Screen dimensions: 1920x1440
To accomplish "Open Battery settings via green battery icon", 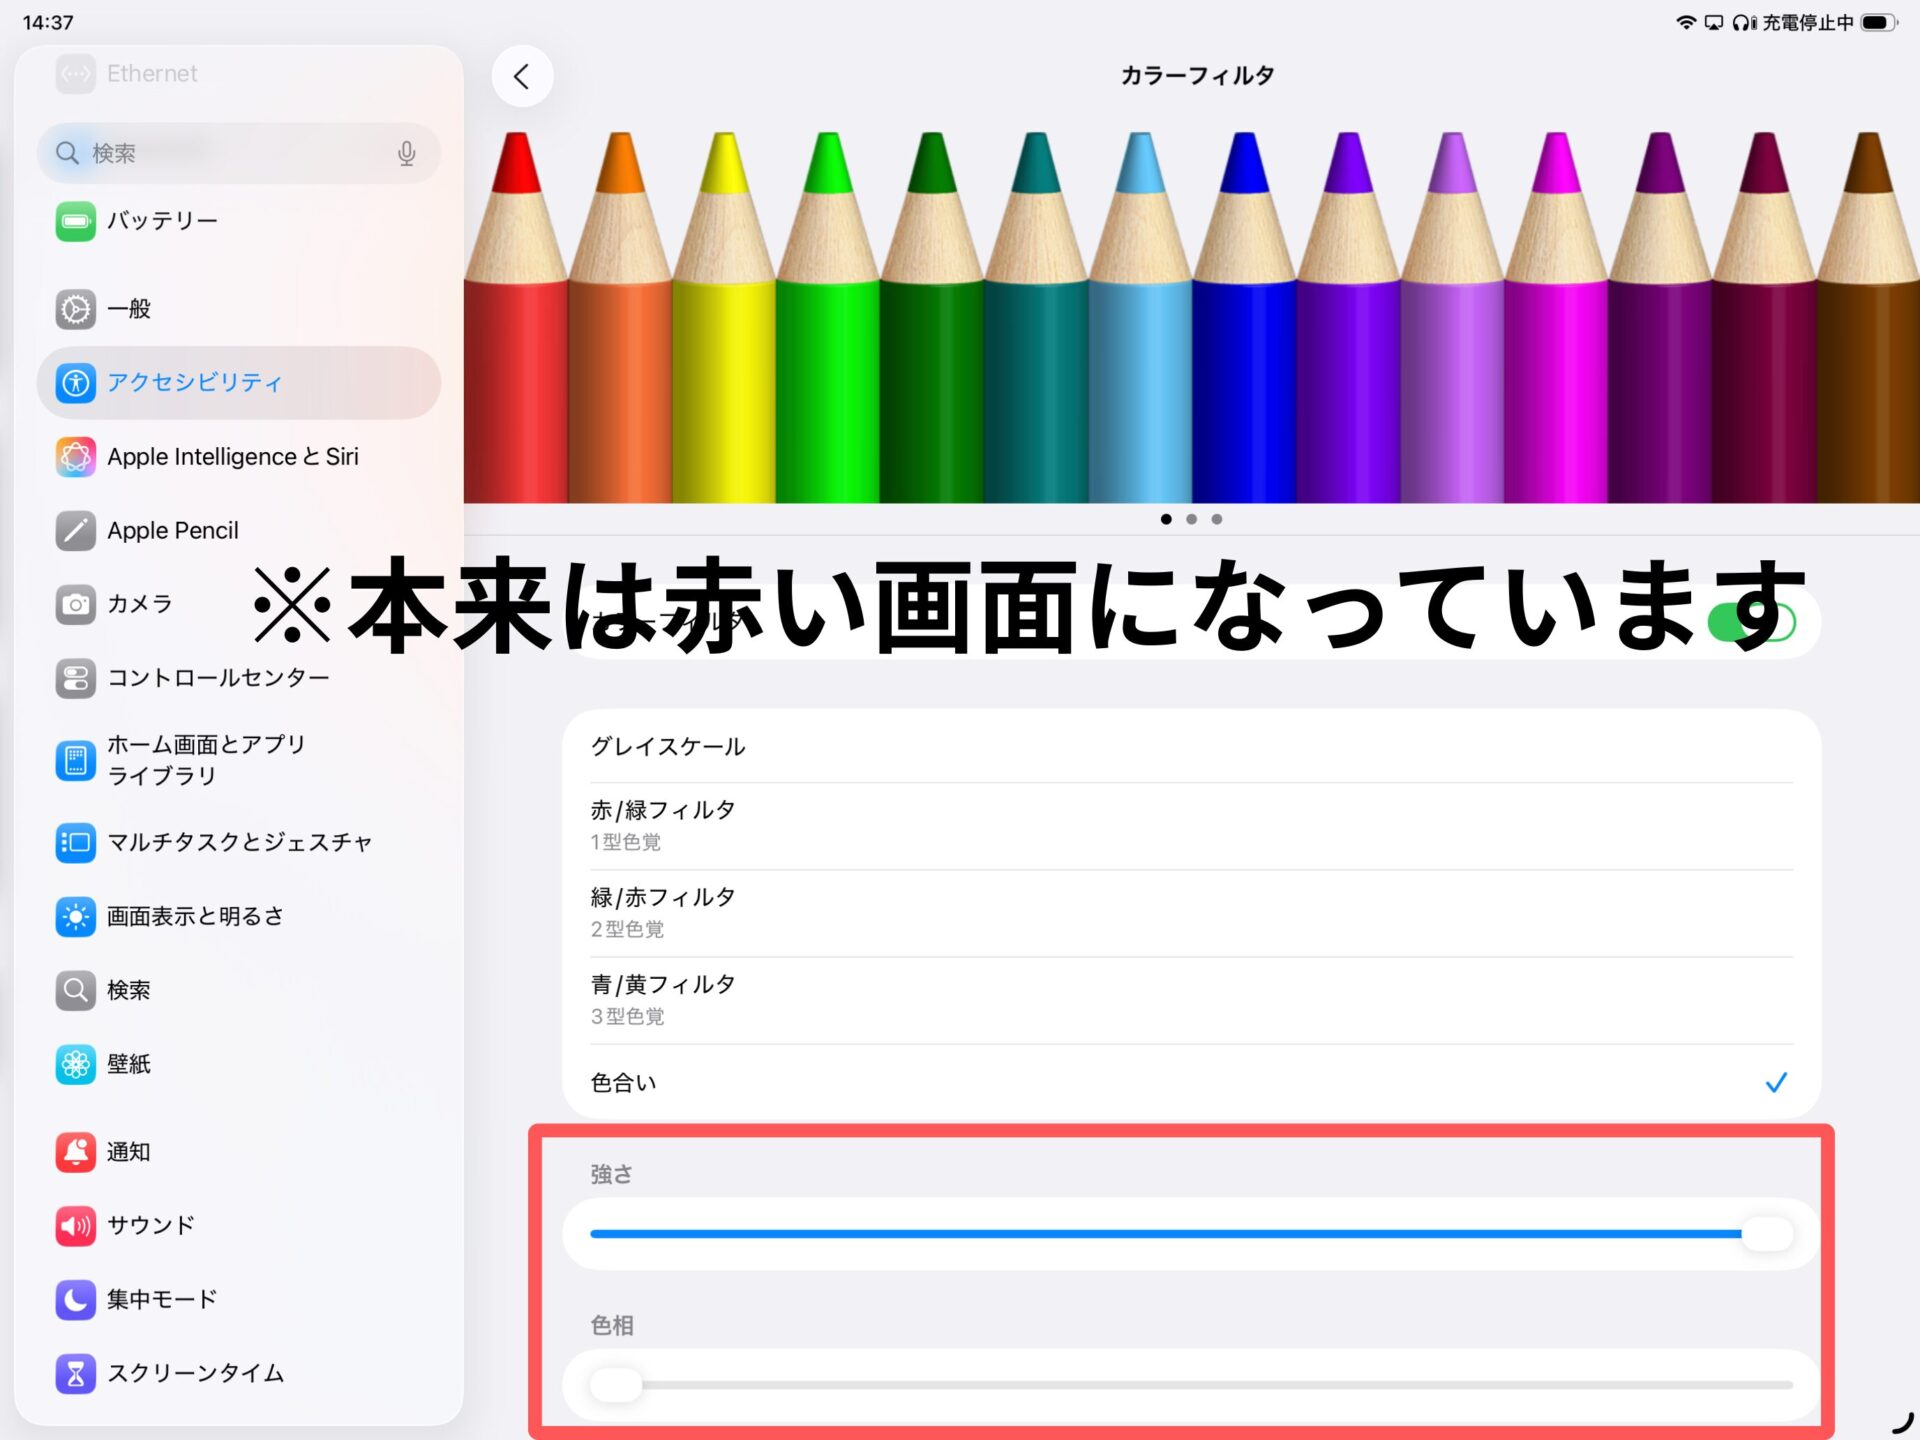I will coord(76,221).
